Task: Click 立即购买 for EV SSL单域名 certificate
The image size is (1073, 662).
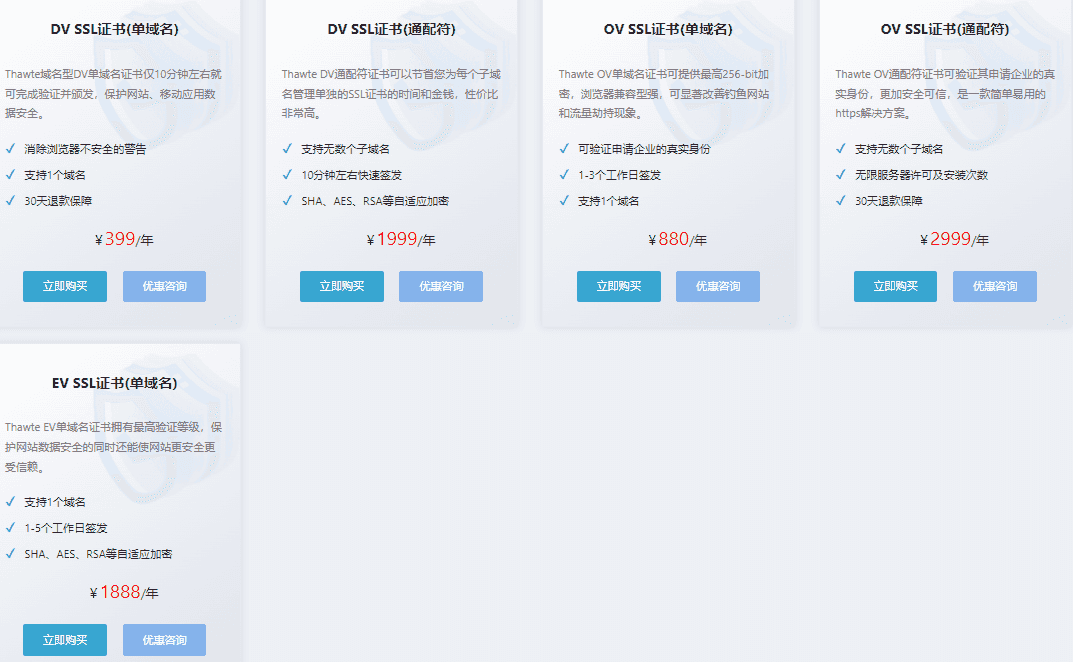Action: coord(65,640)
